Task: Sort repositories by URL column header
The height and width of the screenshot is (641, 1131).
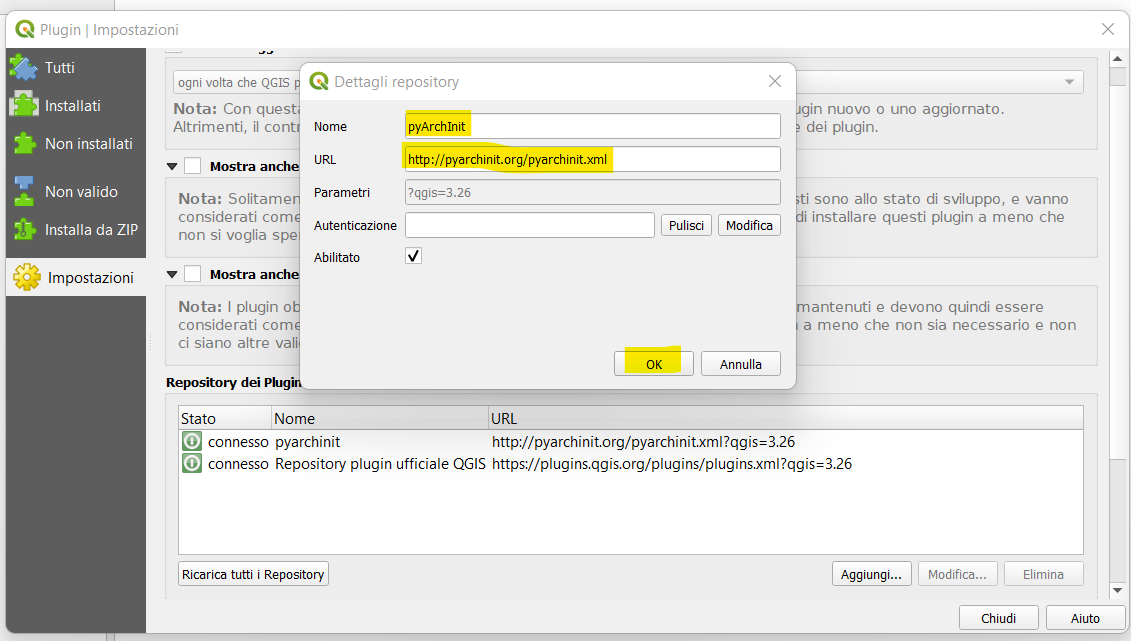Action: pyautogui.click(x=785, y=418)
